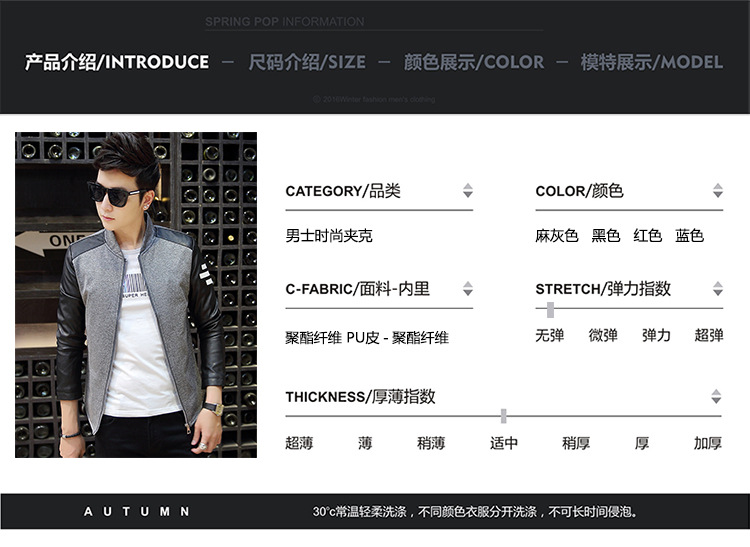Click the 超薄 thickness label
The width and height of the screenshot is (750, 547).
(x=299, y=443)
